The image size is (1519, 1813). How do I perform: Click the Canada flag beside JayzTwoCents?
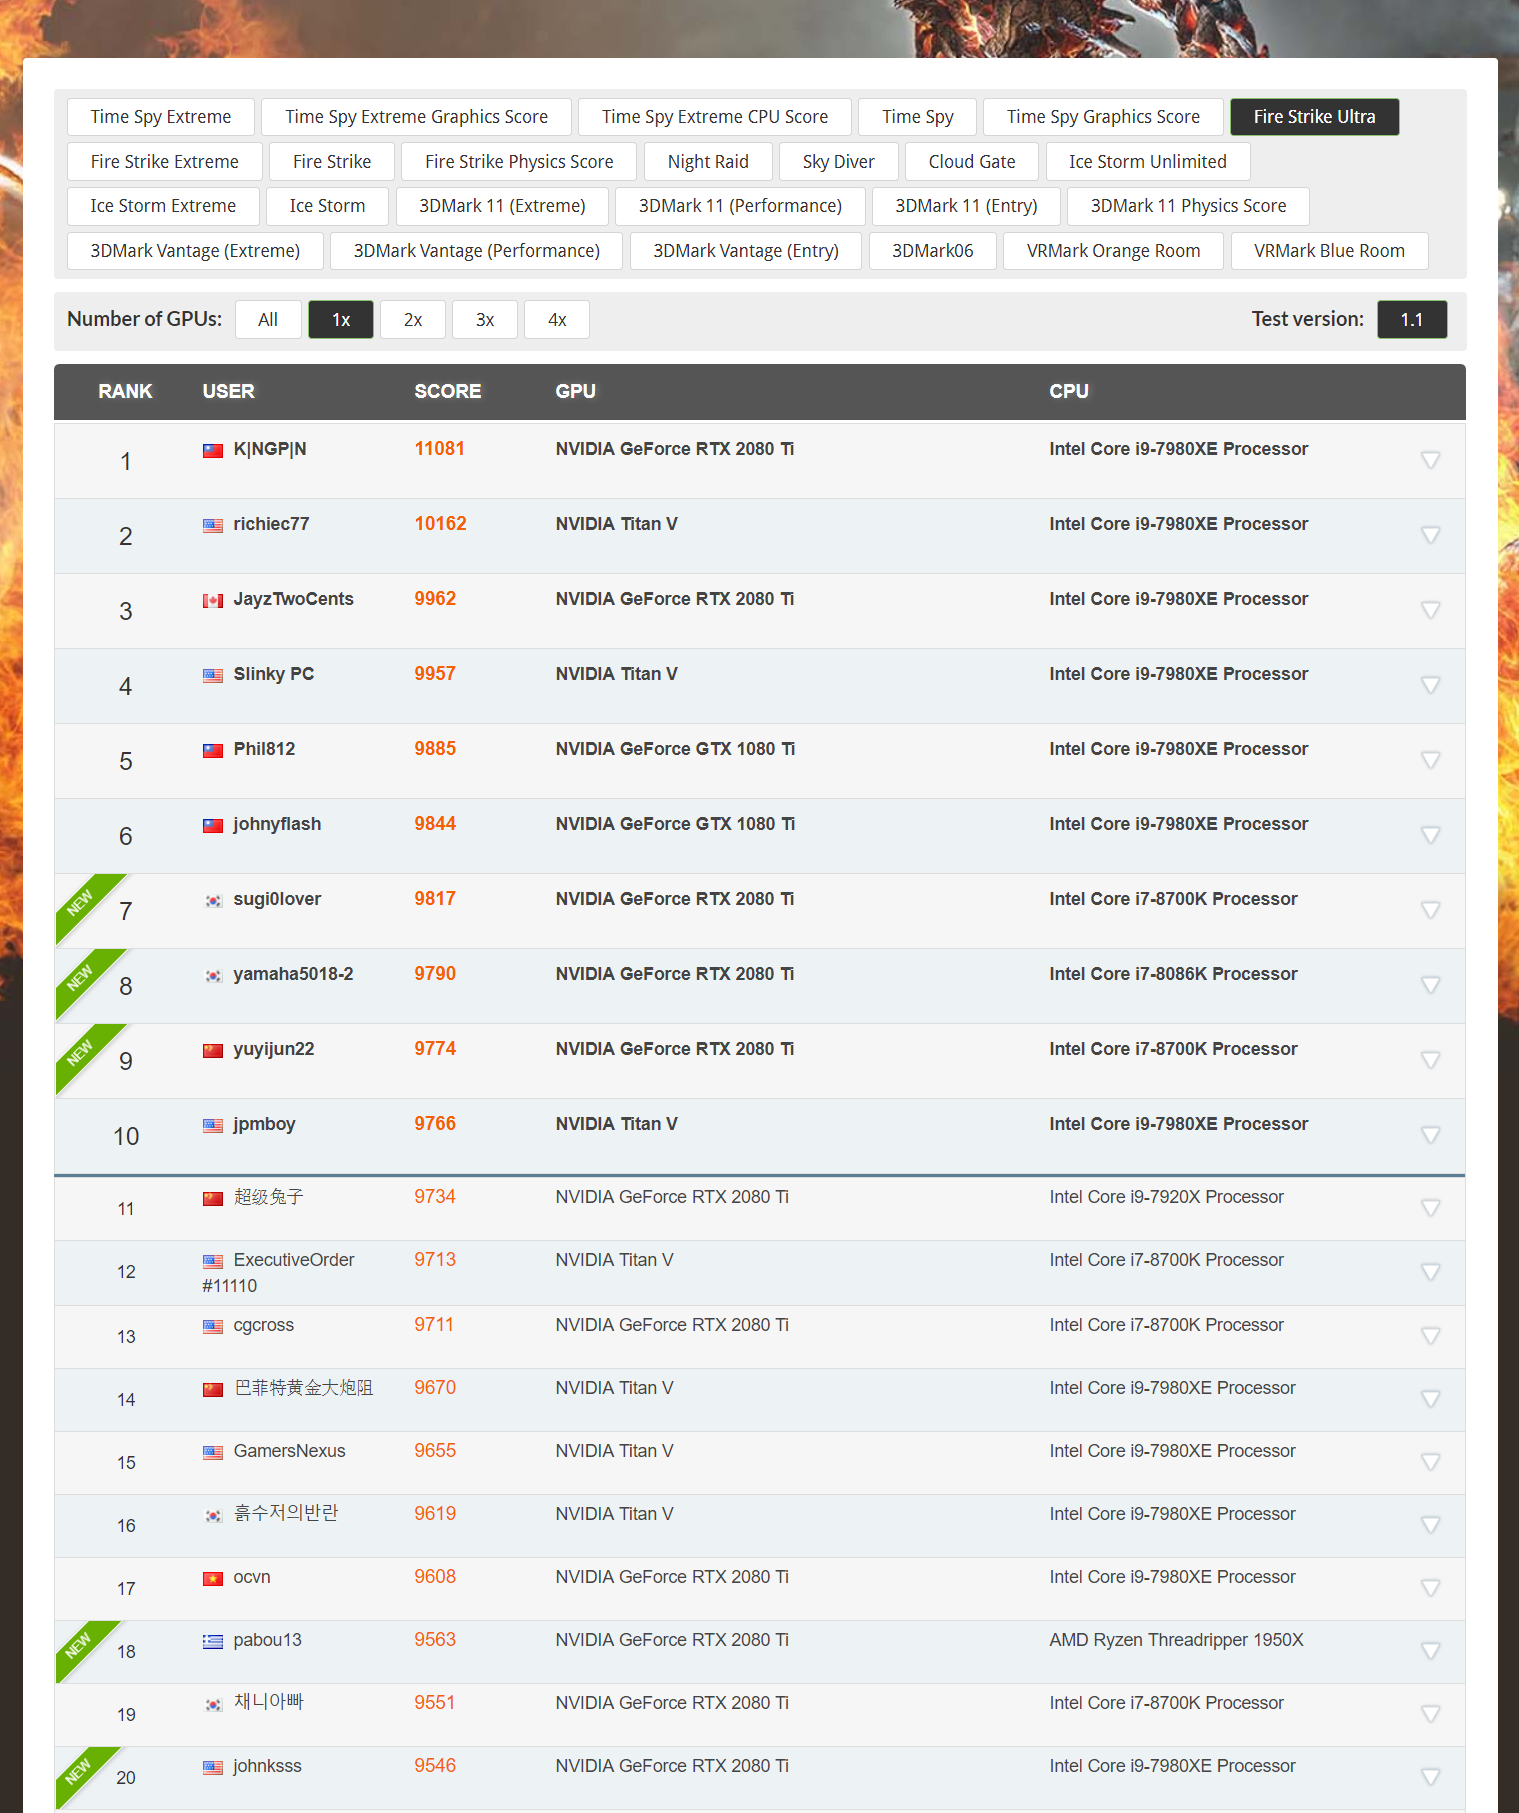pyautogui.click(x=213, y=601)
